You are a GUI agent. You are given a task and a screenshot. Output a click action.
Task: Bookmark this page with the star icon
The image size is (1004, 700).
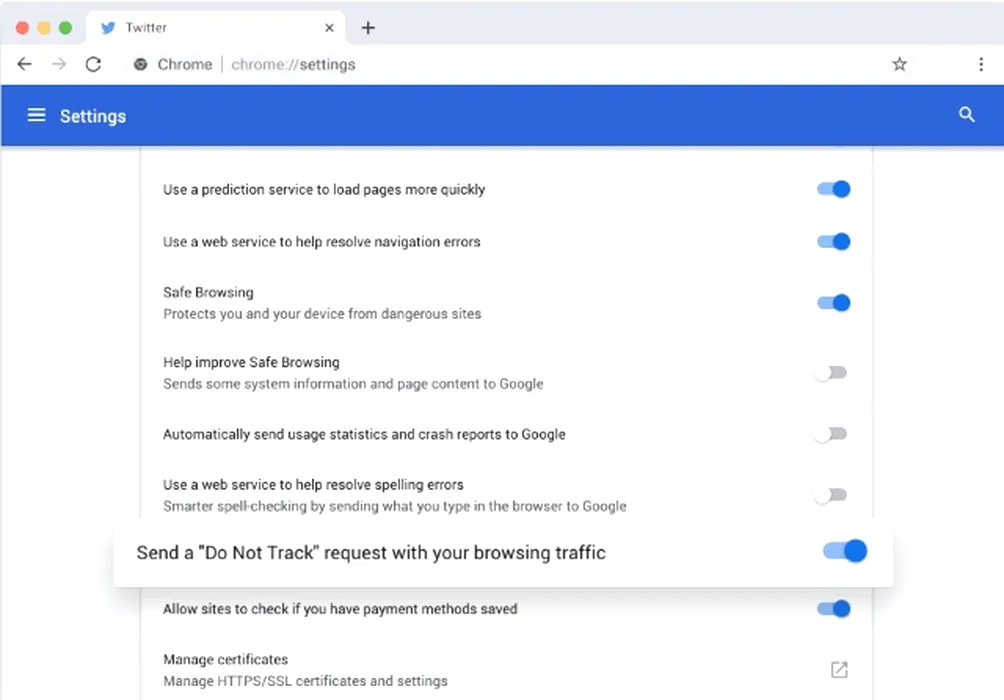[899, 64]
